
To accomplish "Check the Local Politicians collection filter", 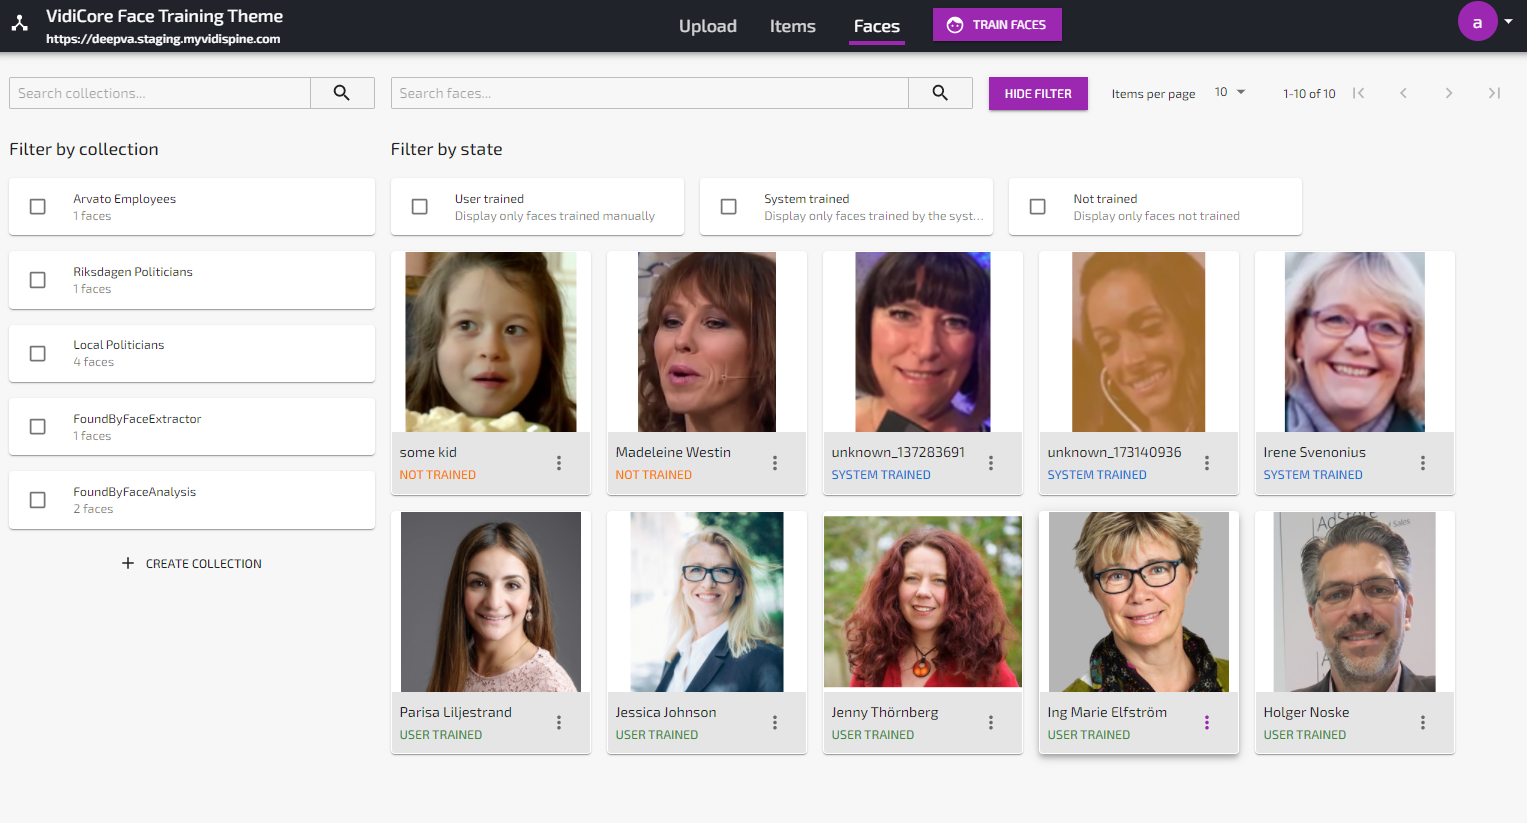I will (37, 353).
